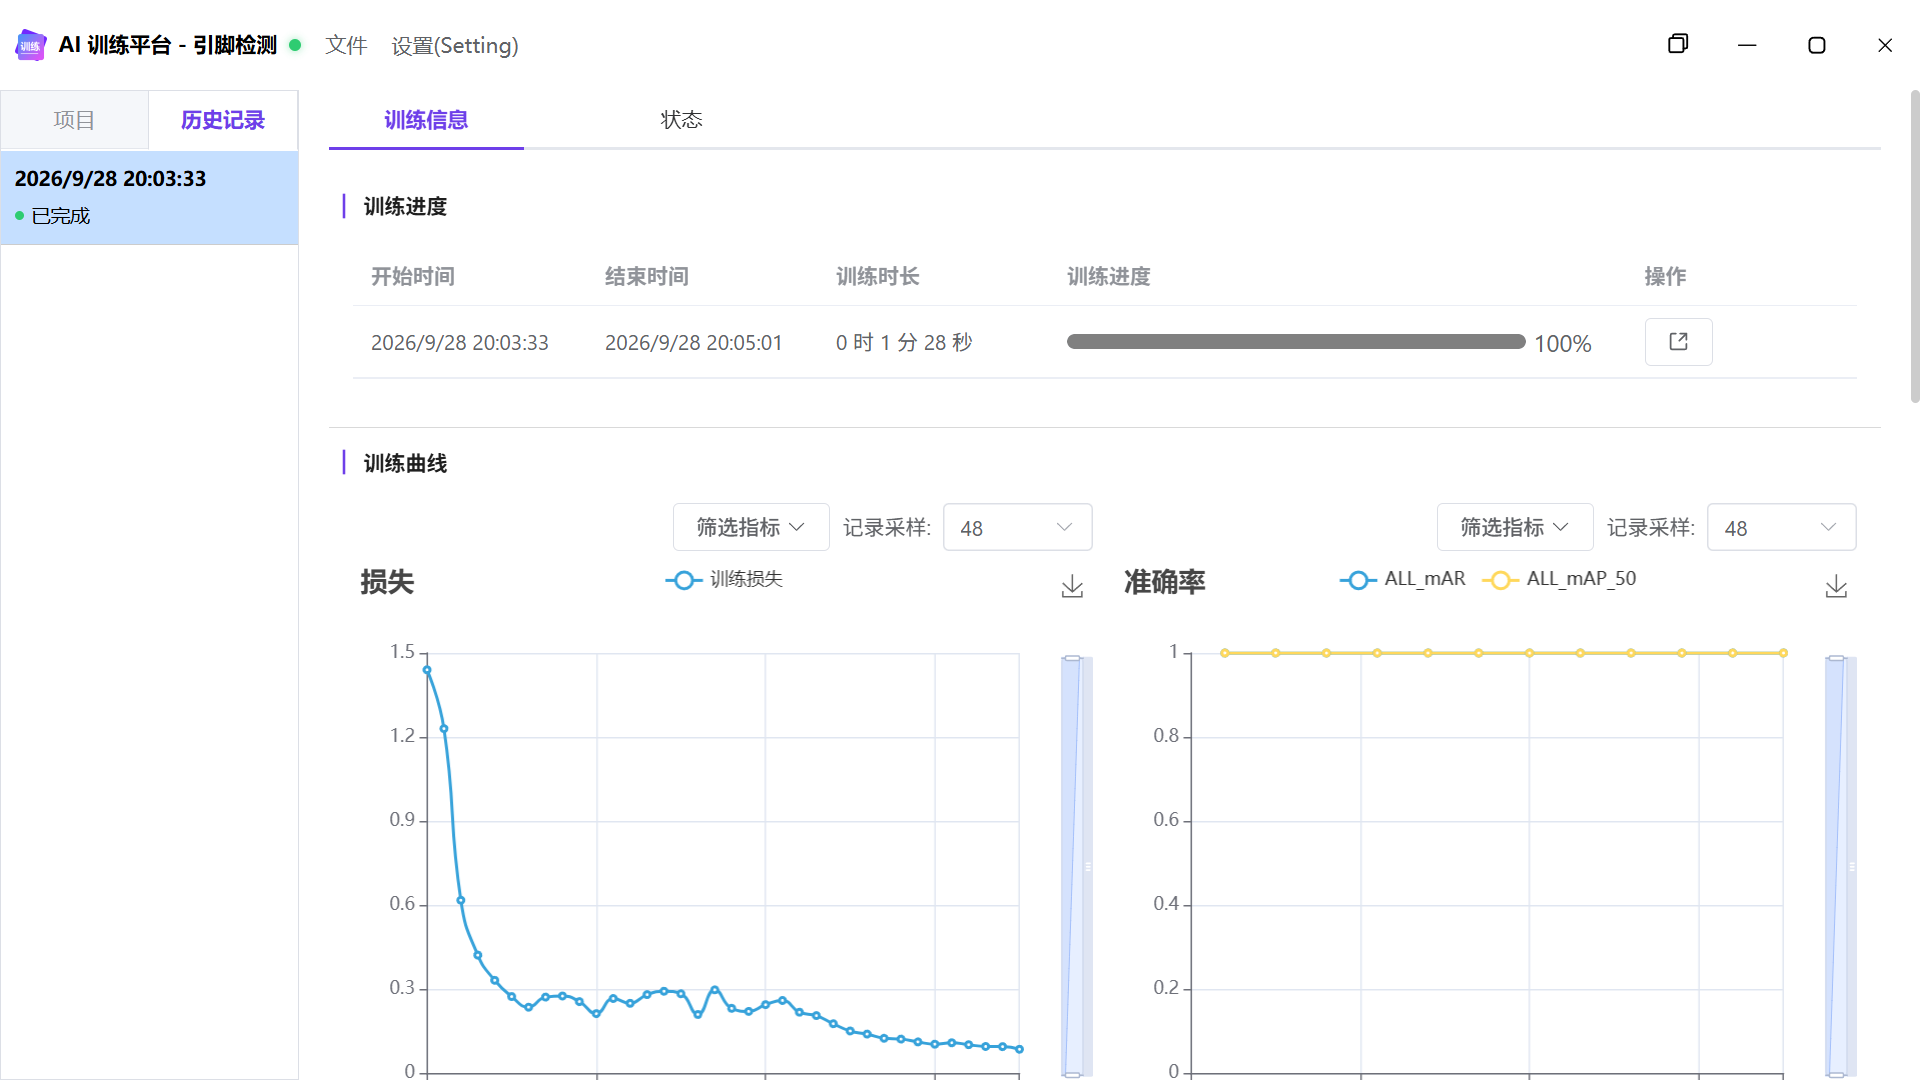Click the 100% progress label

coord(1562,343)
